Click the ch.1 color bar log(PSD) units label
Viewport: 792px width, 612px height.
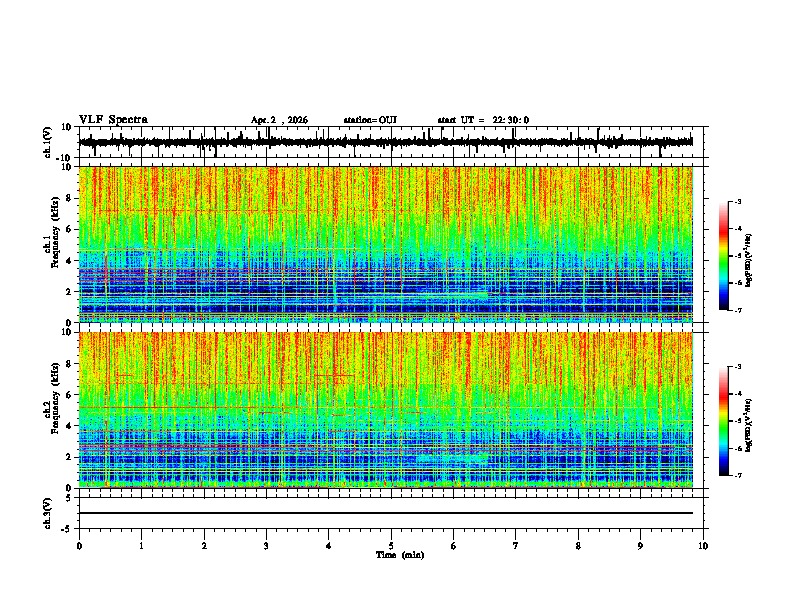749,260
